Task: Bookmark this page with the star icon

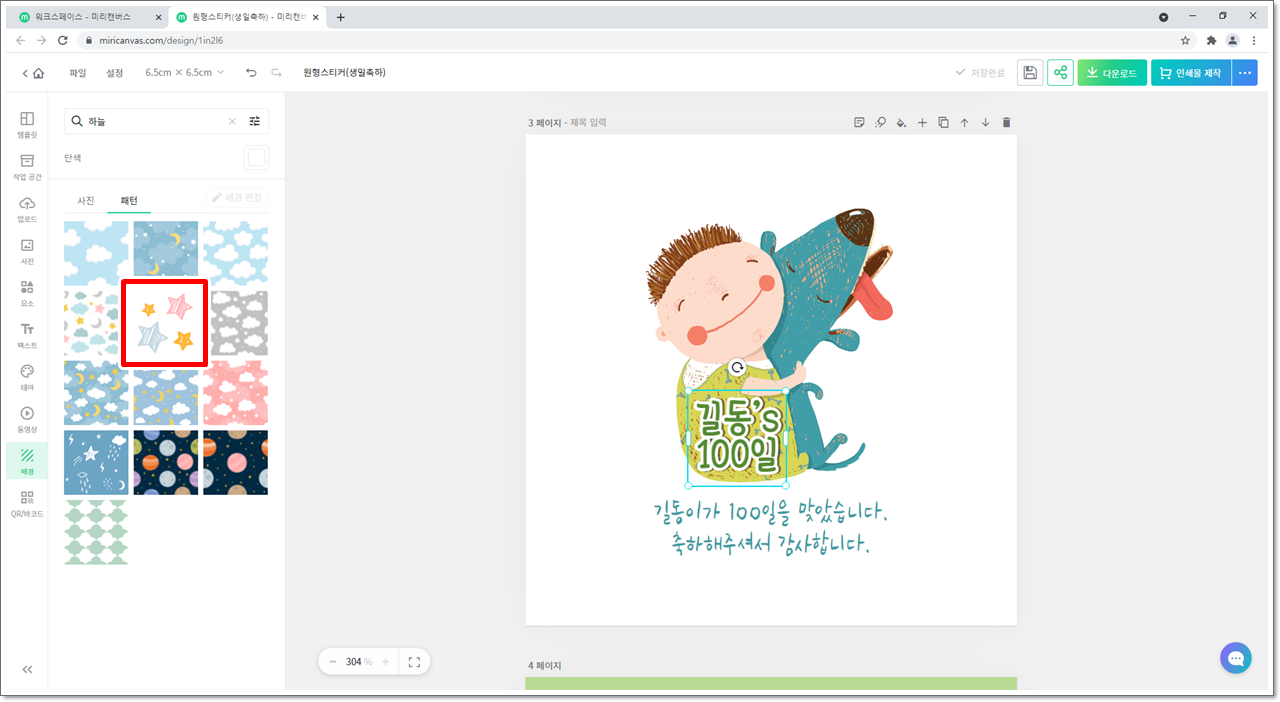Action: pyautogui.click(x=1185, y=40)
